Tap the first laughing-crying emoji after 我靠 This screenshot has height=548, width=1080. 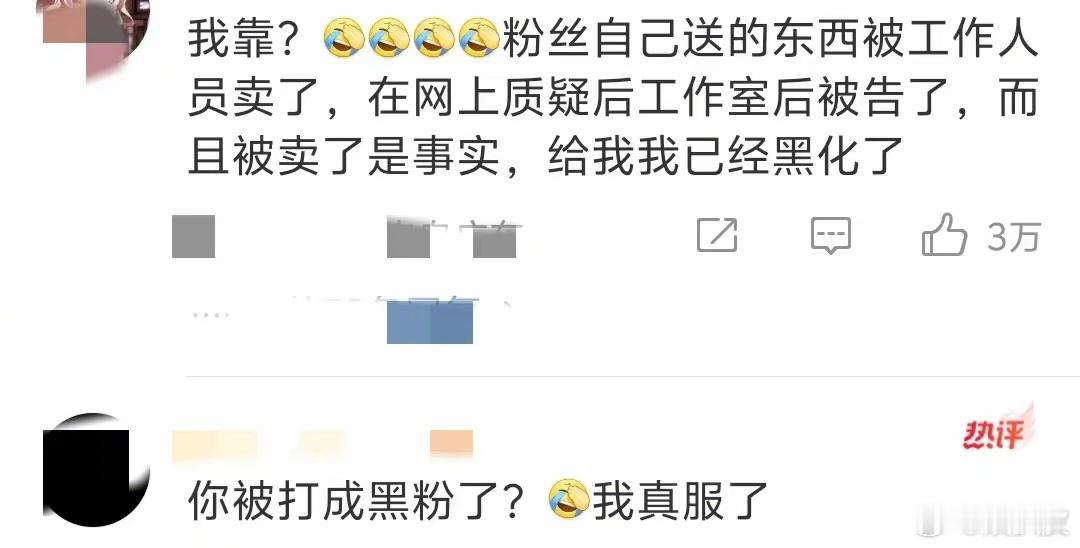click(x=345, y=39)
